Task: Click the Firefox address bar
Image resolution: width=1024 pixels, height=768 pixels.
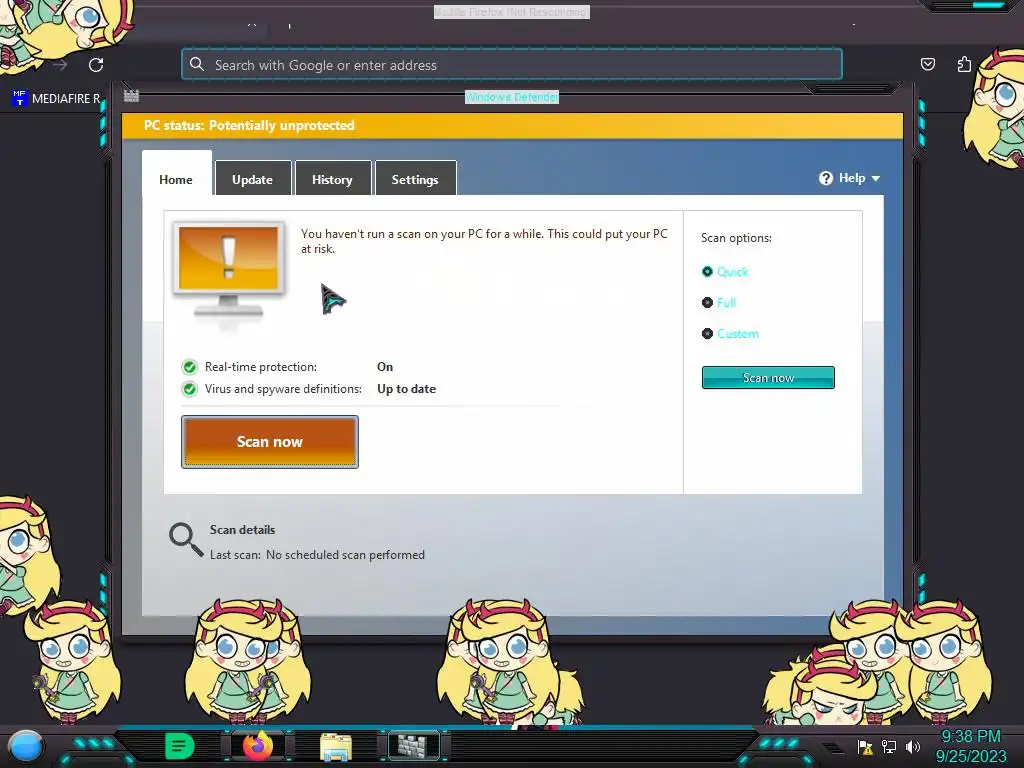Action: click(x=512, y=65)
